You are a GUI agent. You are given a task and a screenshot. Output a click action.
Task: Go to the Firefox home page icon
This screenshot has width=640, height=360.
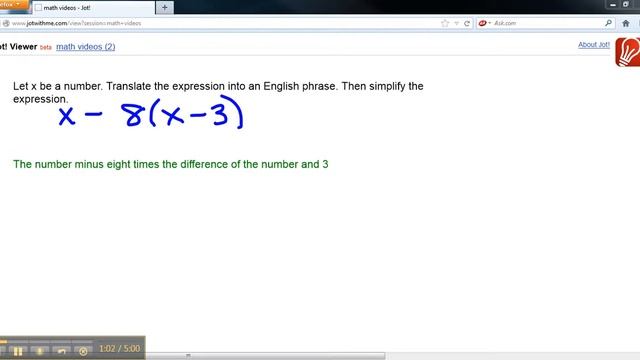pos(626,24)
